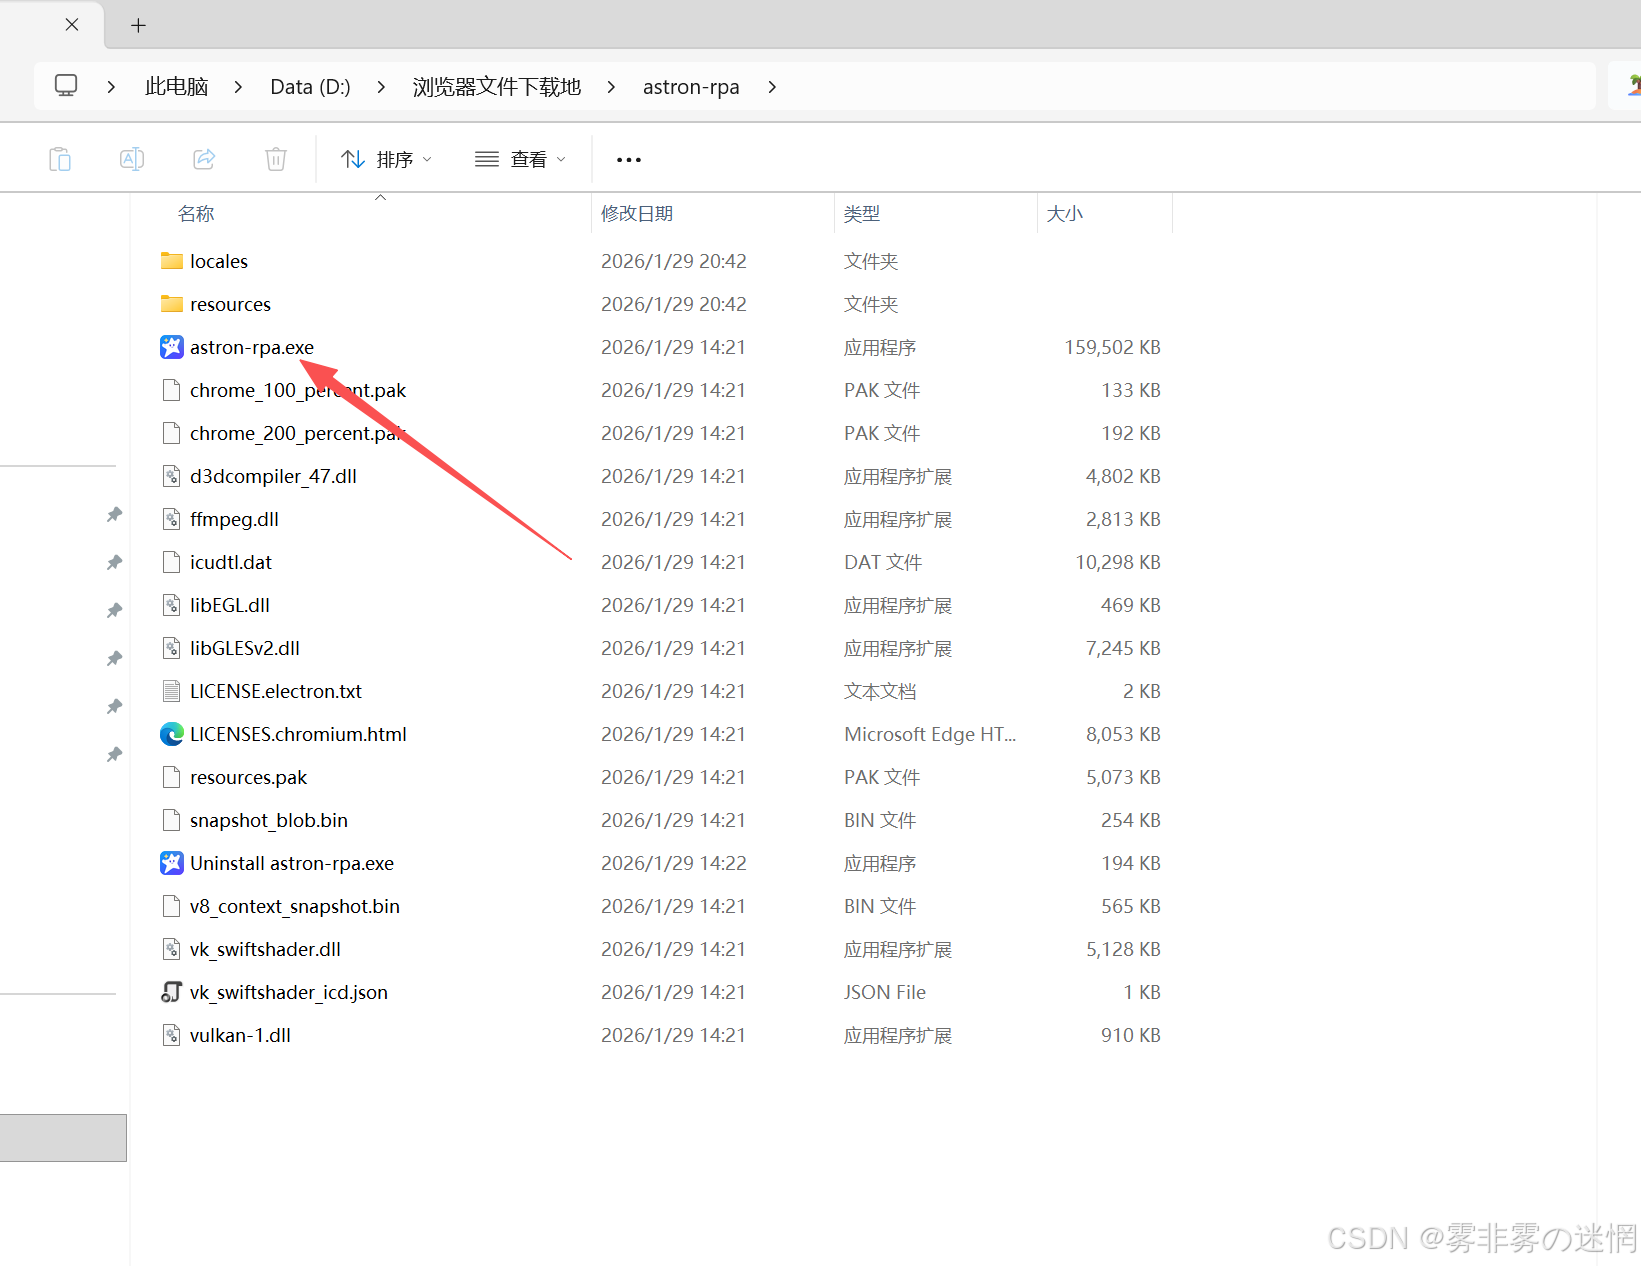
Task: Sort by 类型 column header
Action: pos(862,213)
